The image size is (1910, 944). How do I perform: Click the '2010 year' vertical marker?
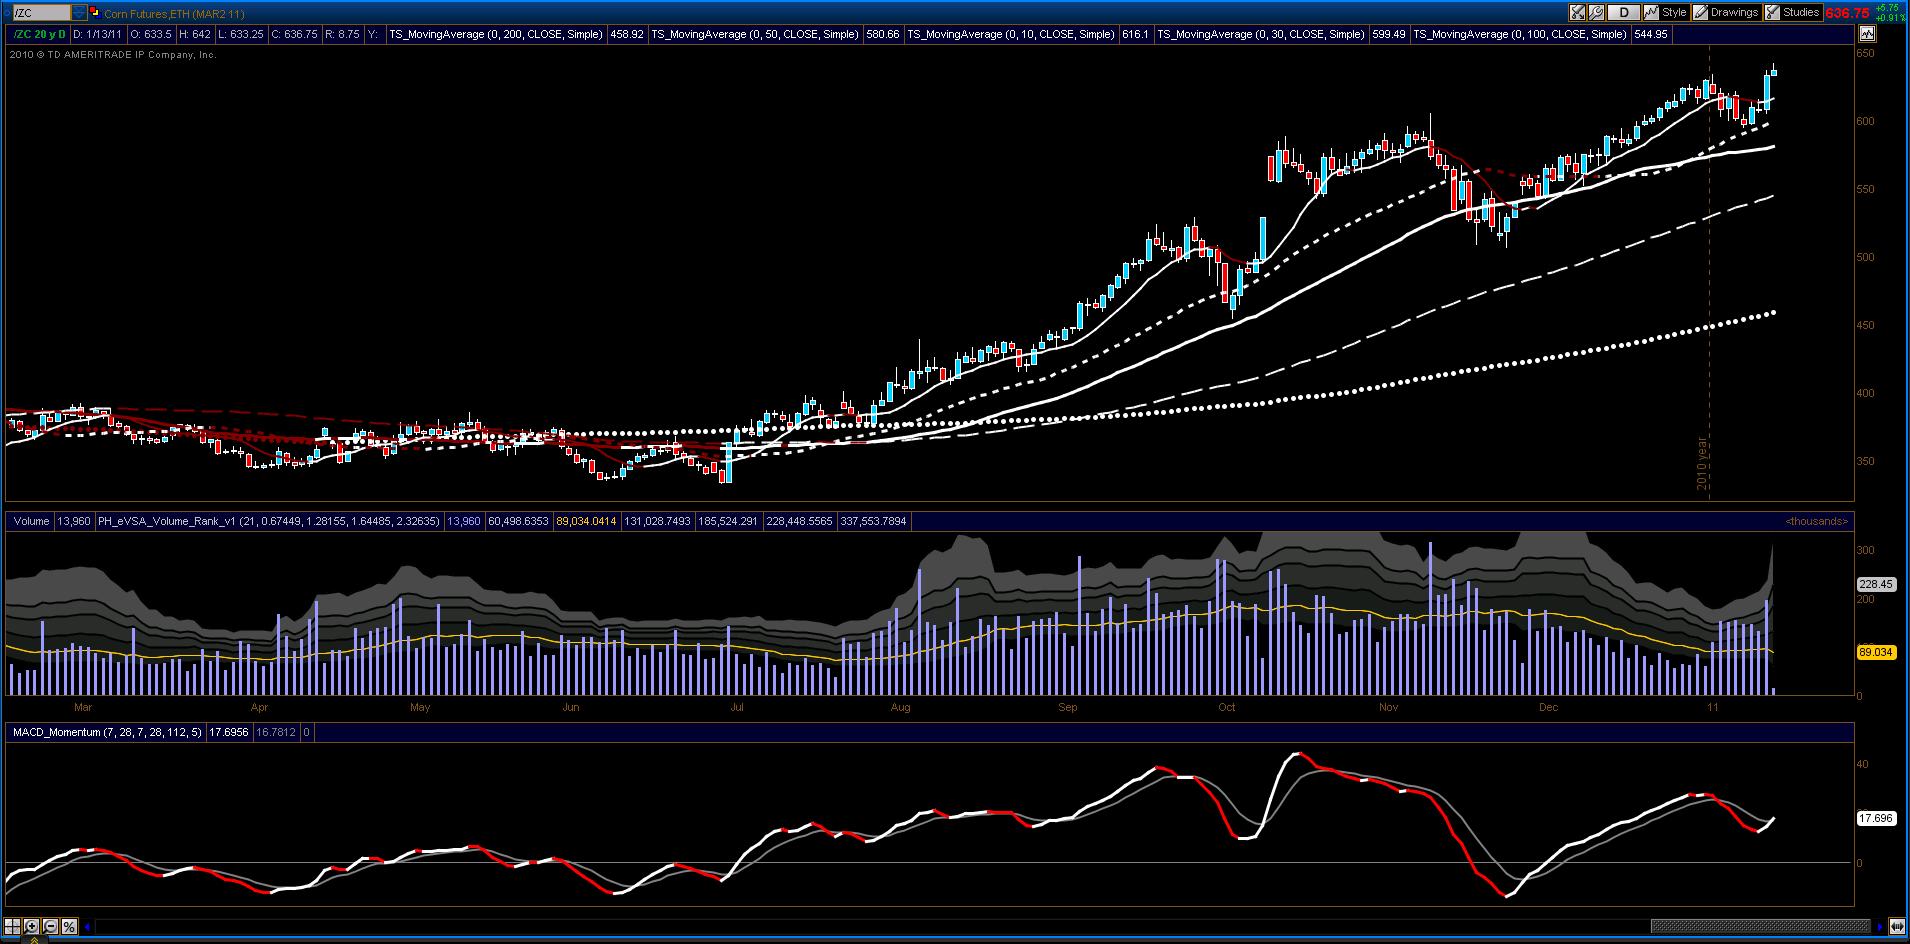[x=1702, y=463]
